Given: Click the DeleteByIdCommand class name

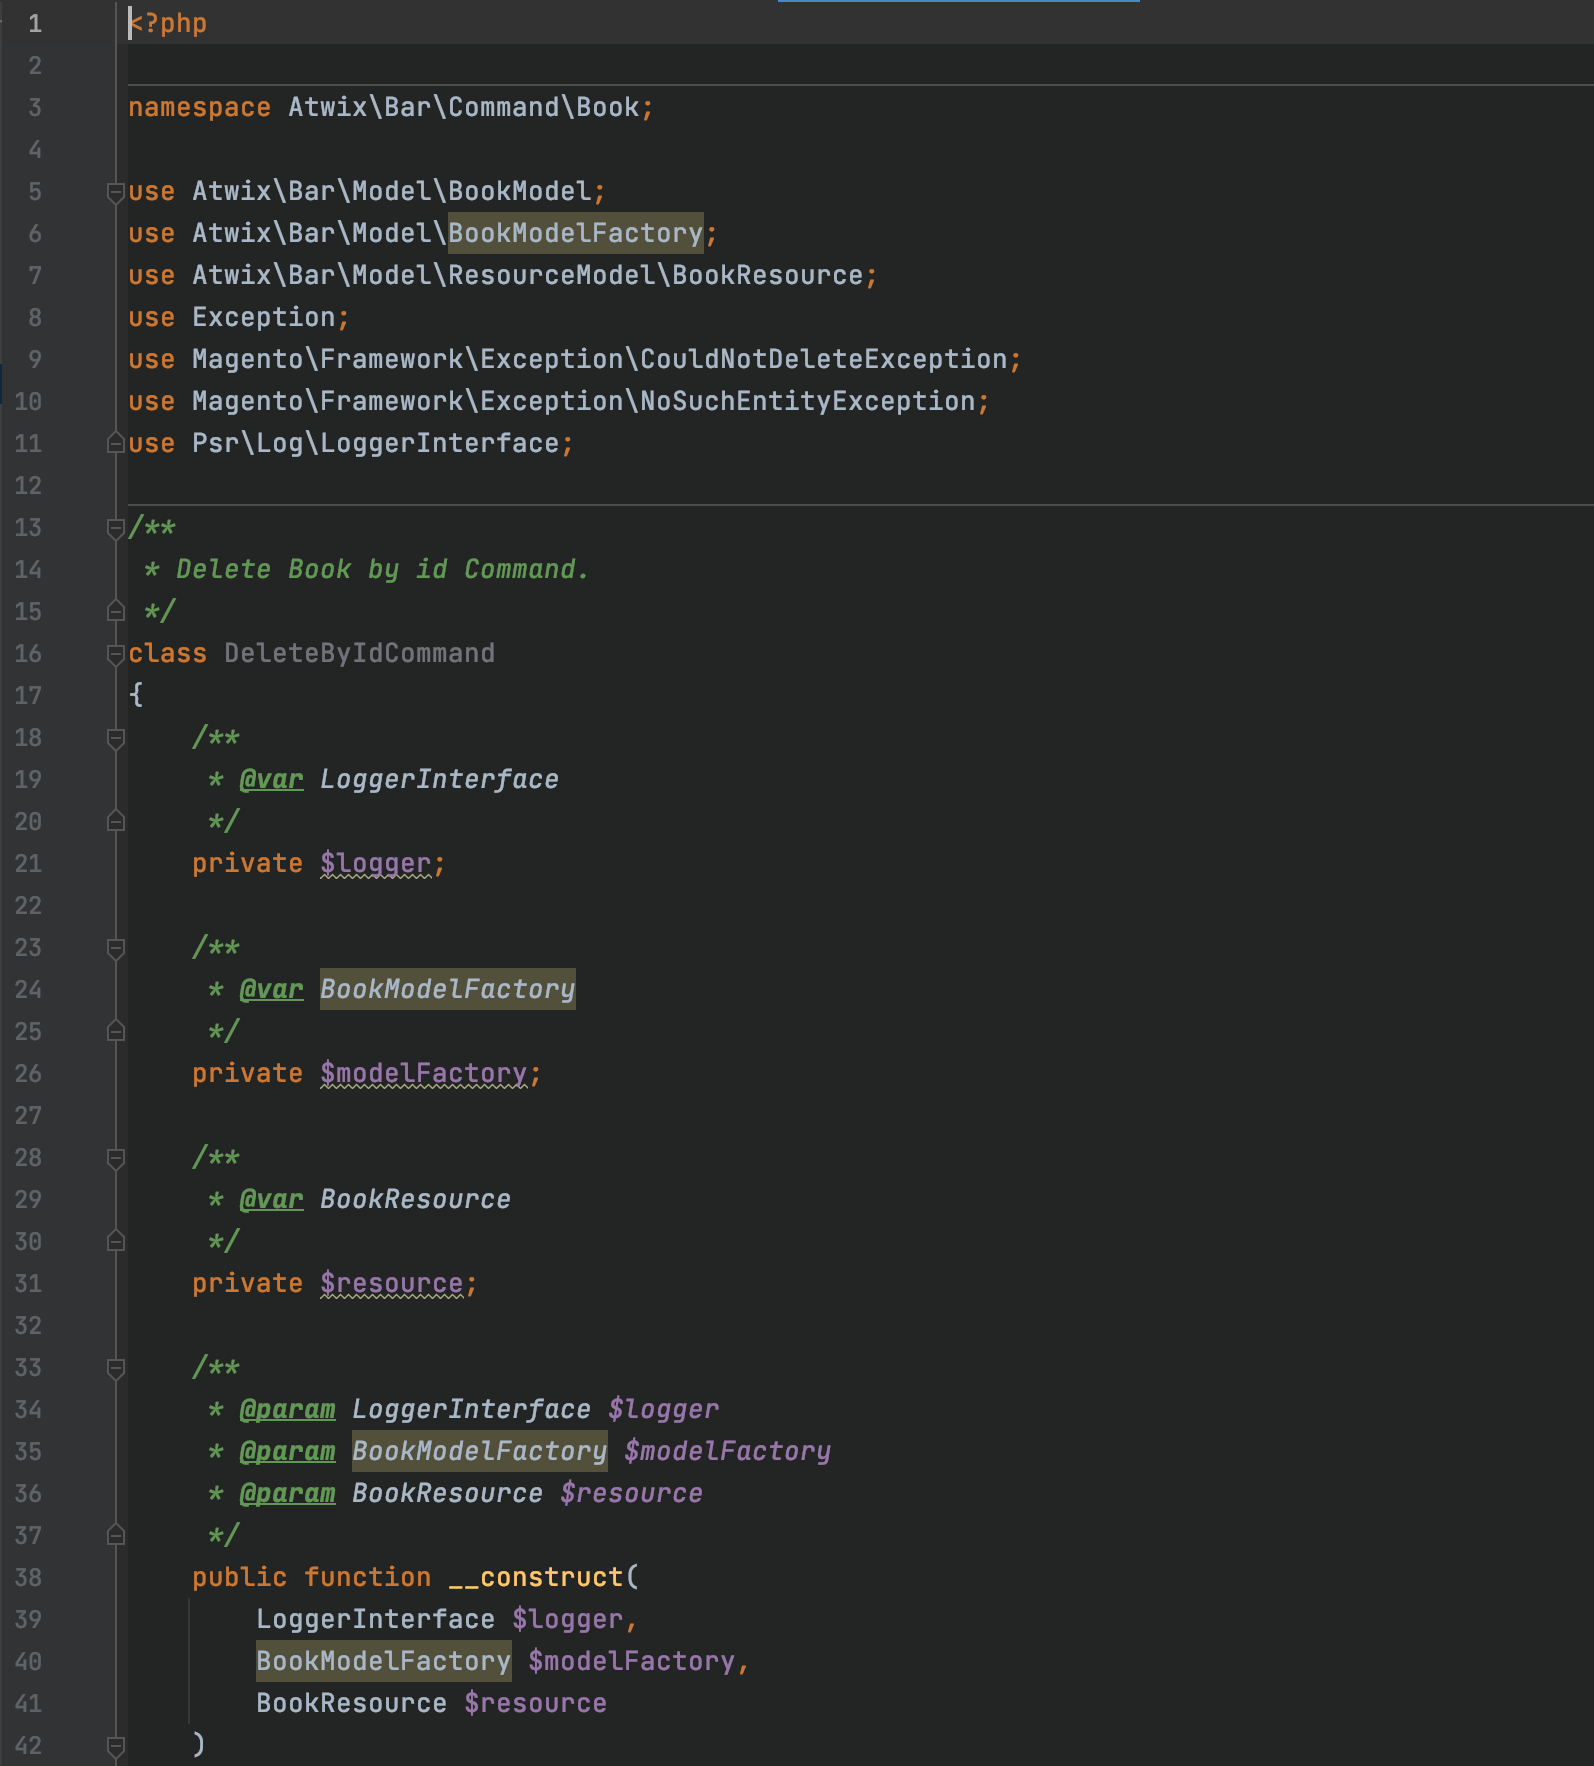Looking at the screenshot, I should 359,653.
